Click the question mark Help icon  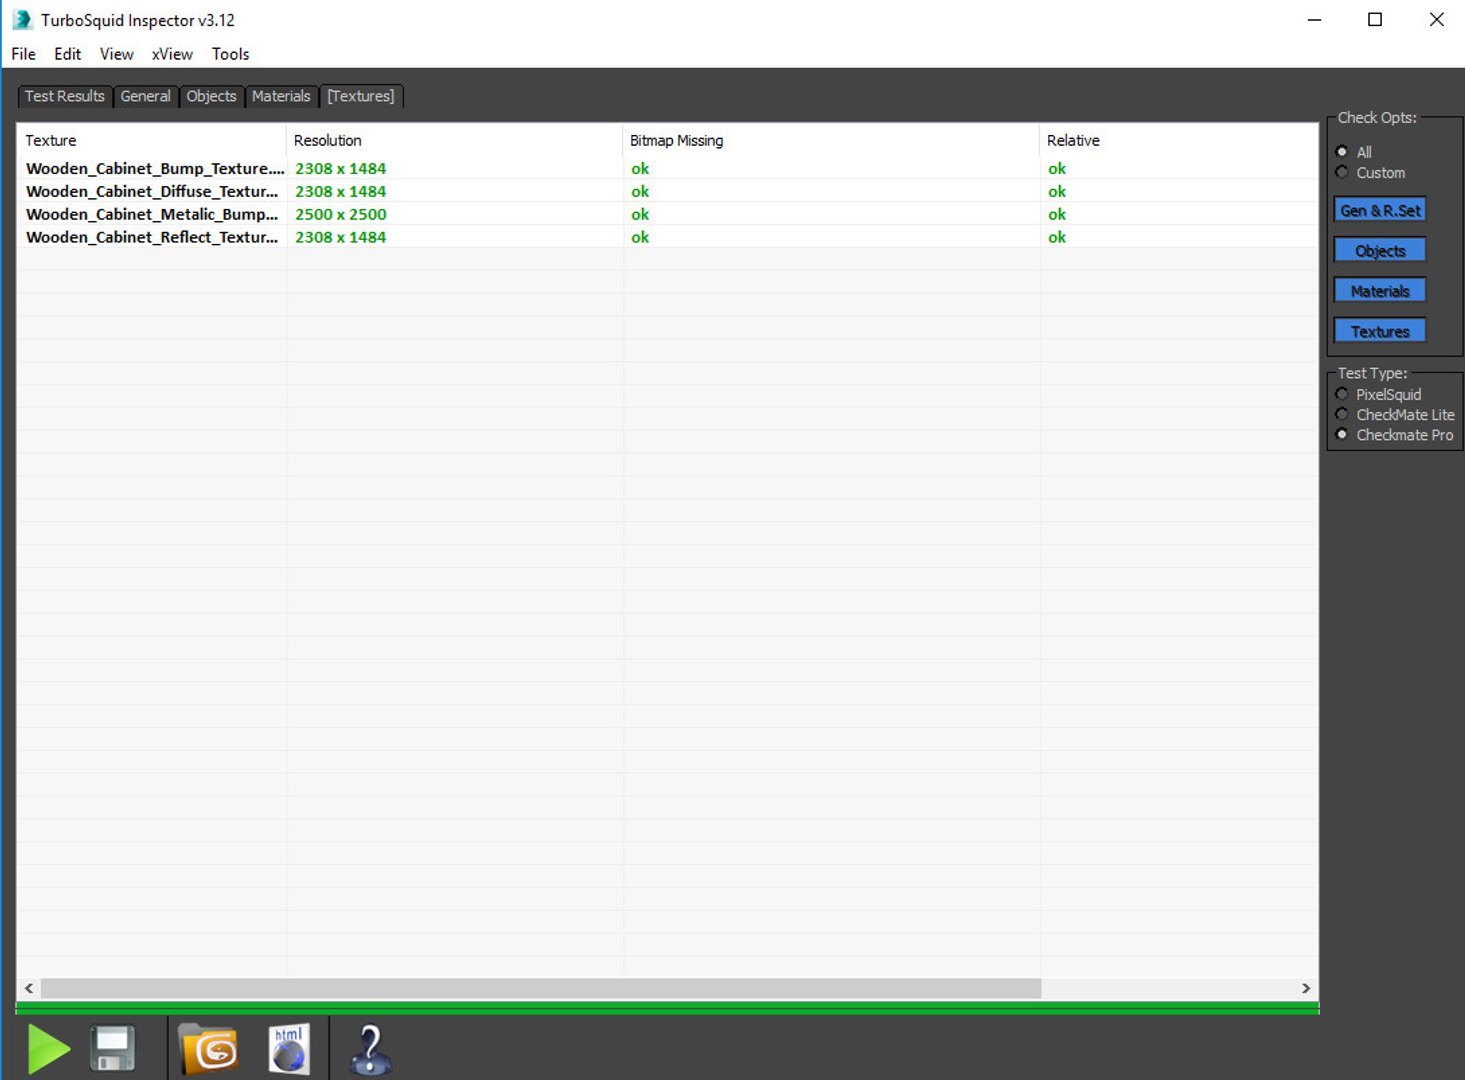(370, 1050)
